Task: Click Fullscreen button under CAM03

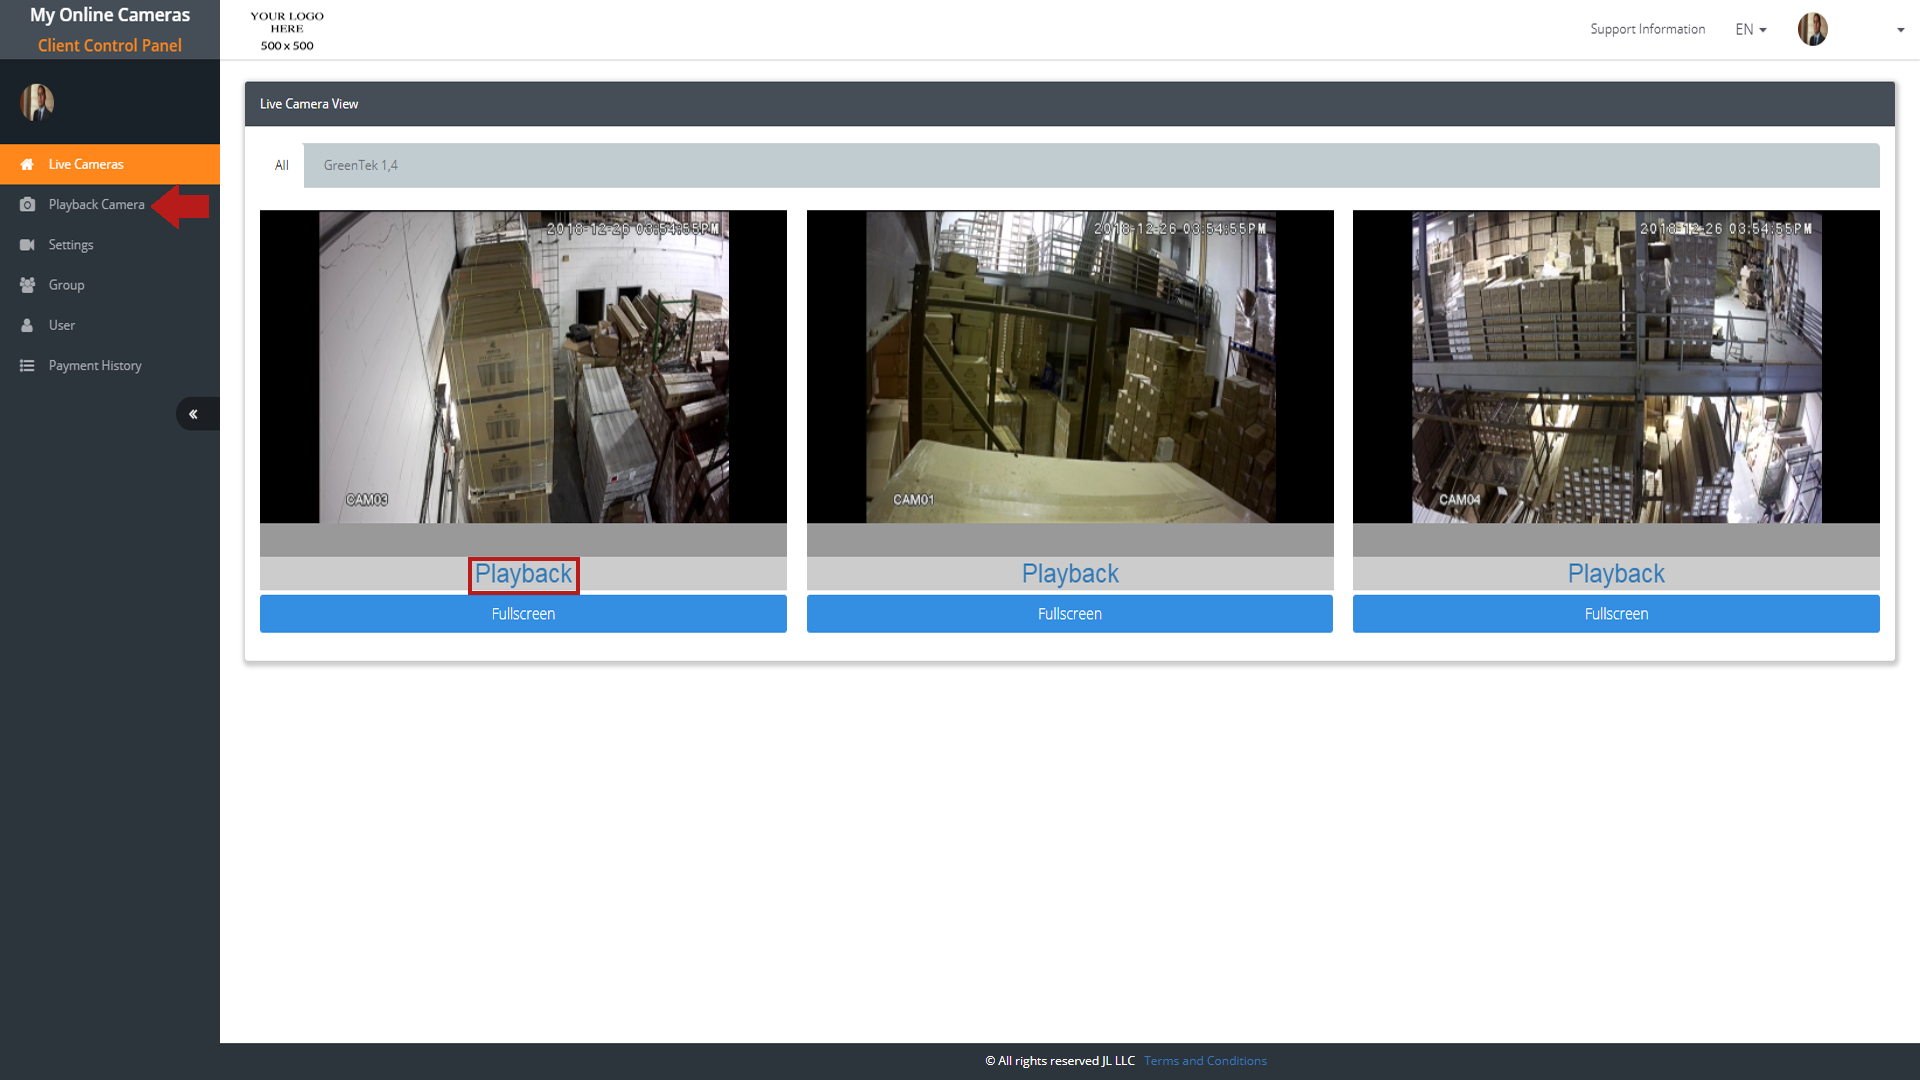Action: click(x=523, y=614)
